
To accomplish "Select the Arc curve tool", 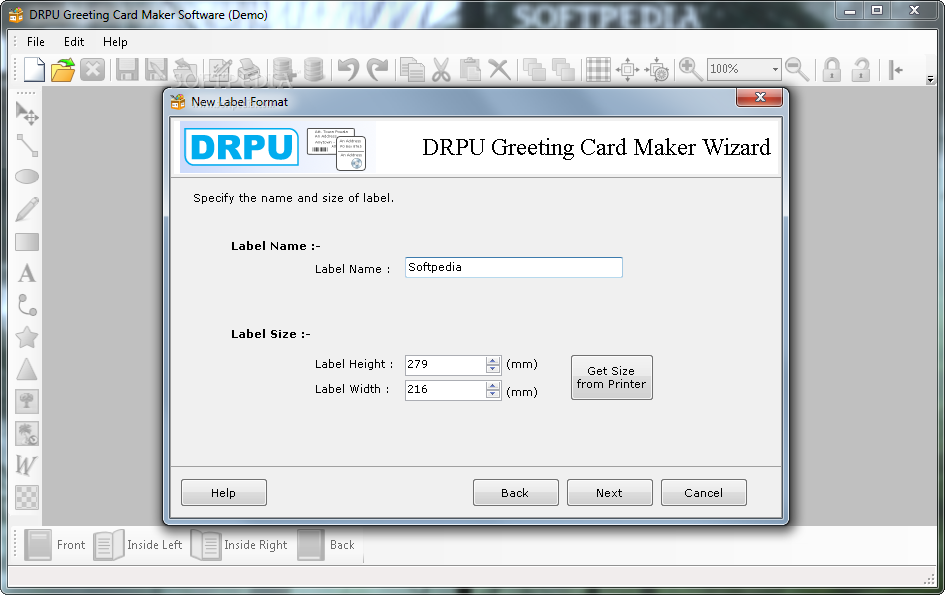I will pos(27,305).
